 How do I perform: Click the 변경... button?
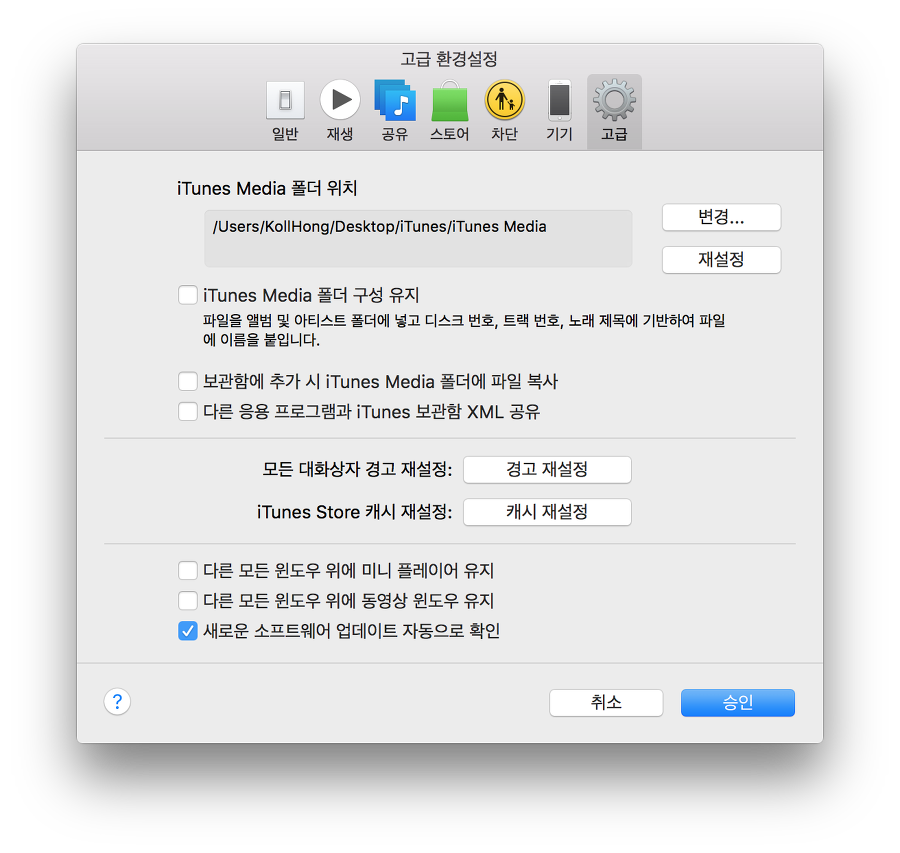721,217
